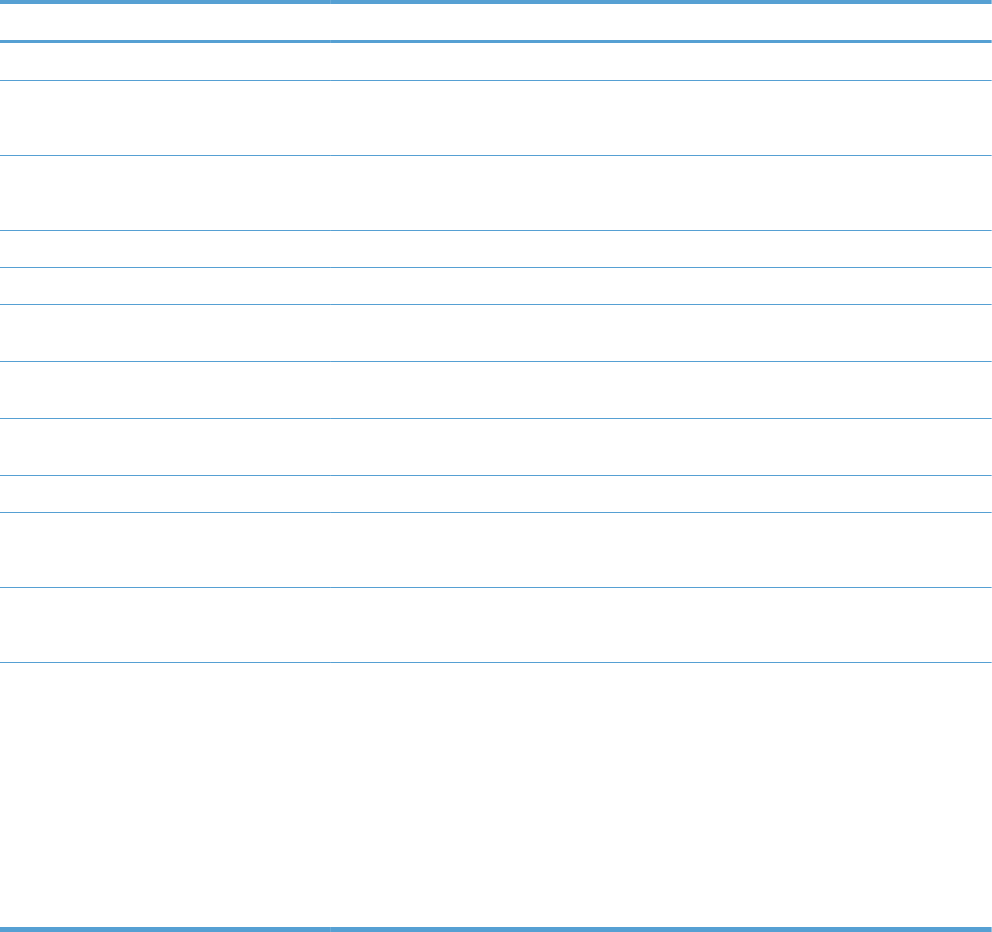Click second body row's right cell
The image size is (992, 932).
click(661, 118)
